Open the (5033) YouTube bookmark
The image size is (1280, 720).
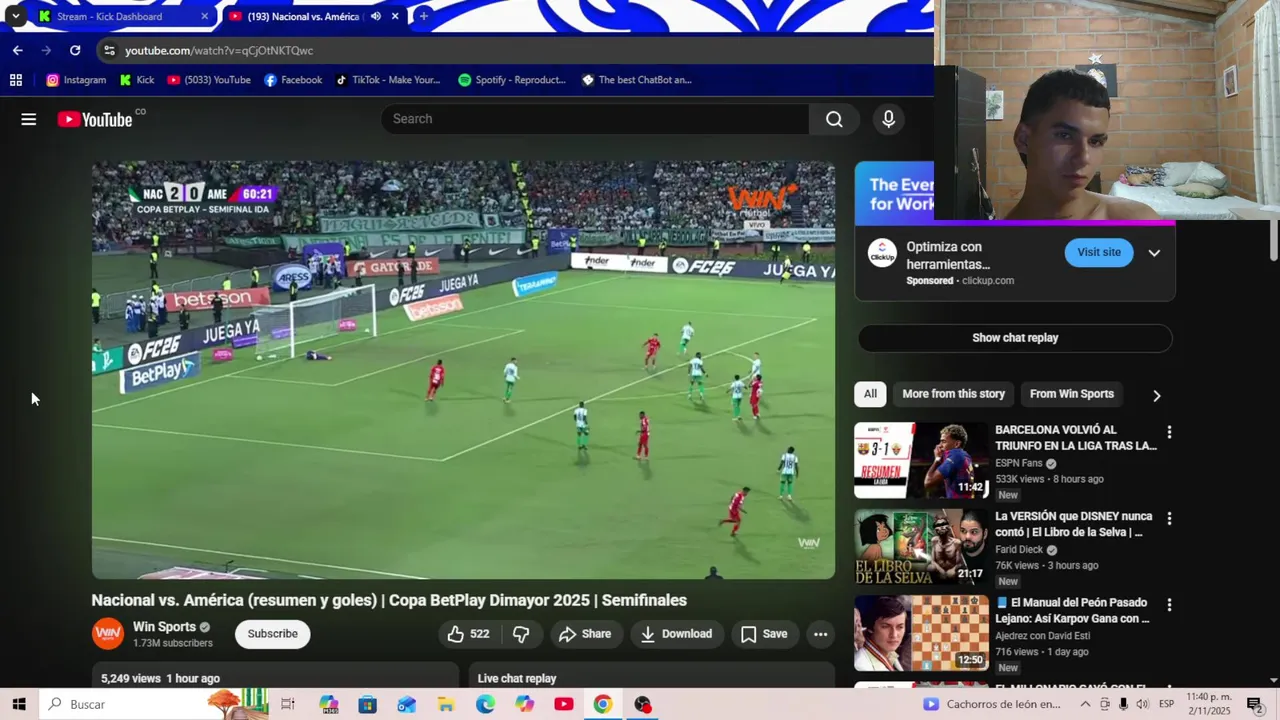point(209,80)
